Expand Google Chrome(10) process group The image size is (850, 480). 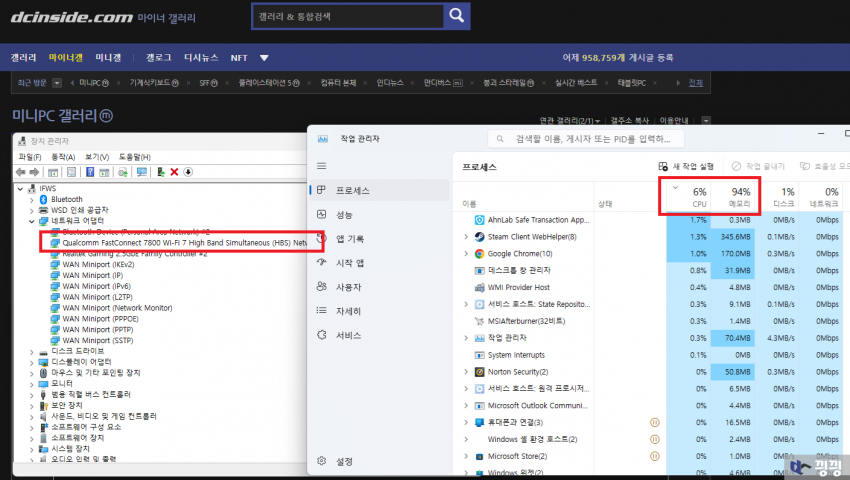click(x=466, y=254)
